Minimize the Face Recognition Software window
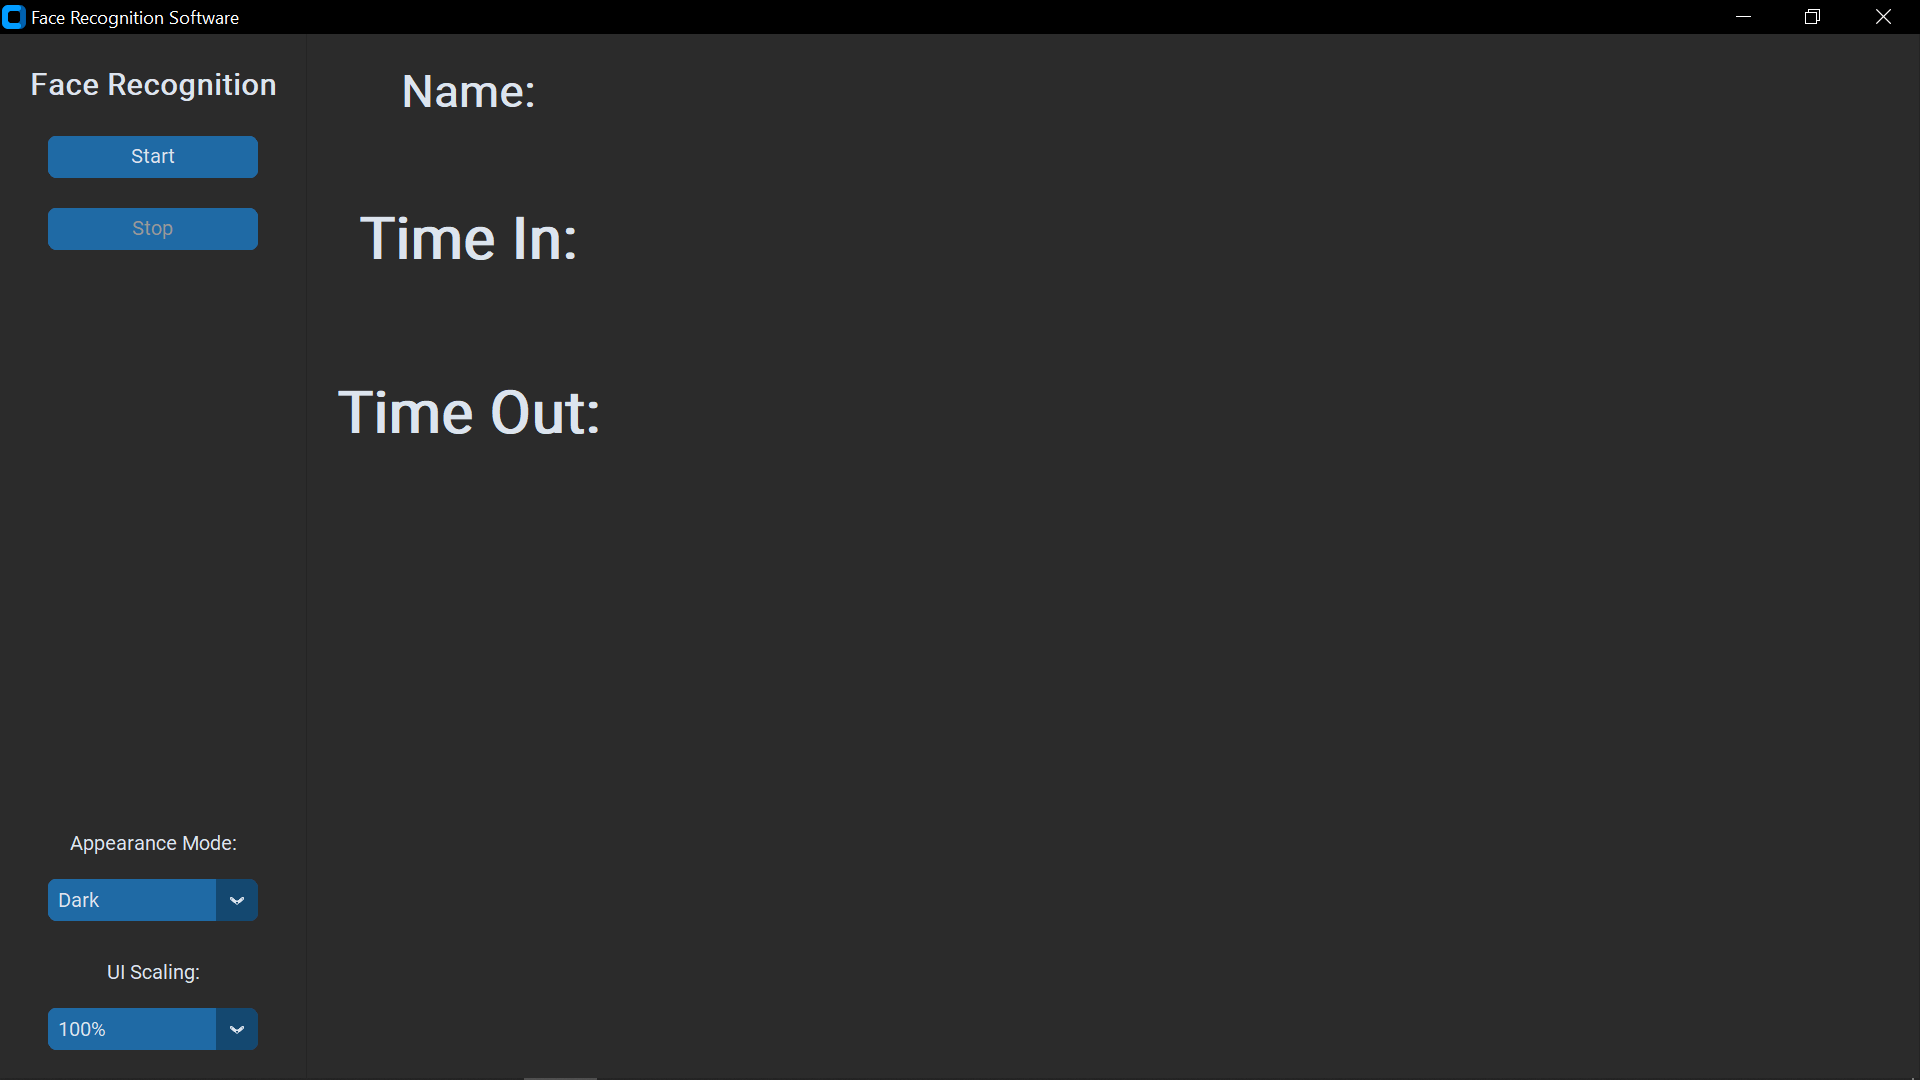 pyautogui.click(x=1743, y=17)
